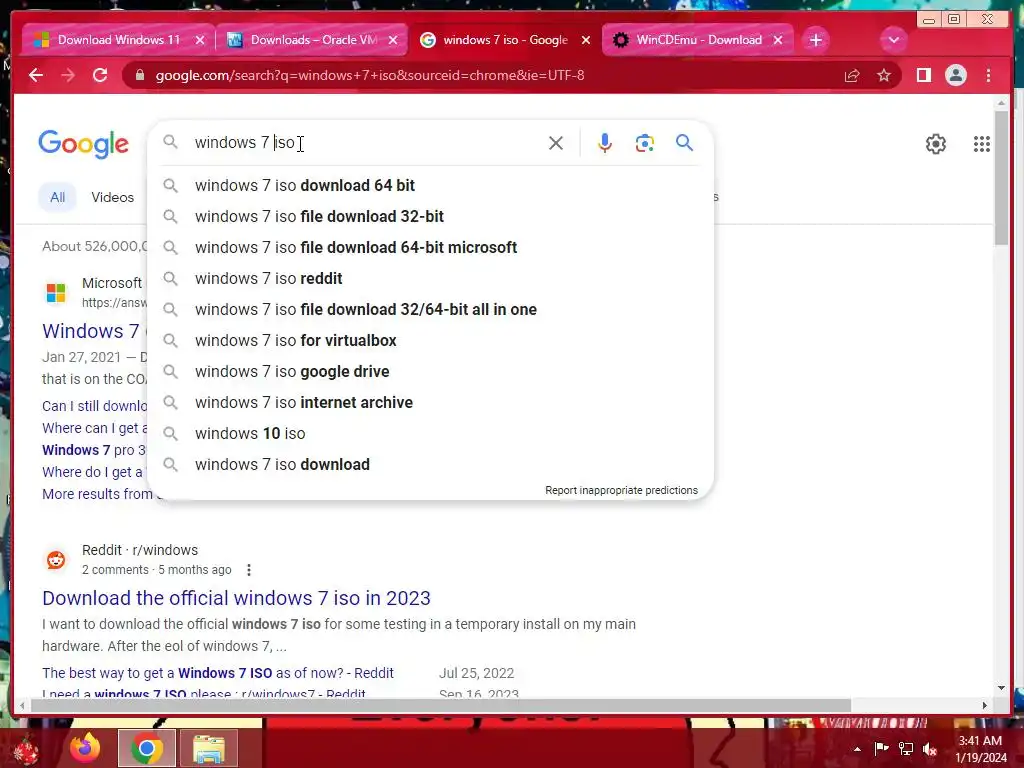Viewport: 1024px width, 768px height.
Task: Open the Chrome profile avatar
Action: pyautogui.click(x=955, y=76)
